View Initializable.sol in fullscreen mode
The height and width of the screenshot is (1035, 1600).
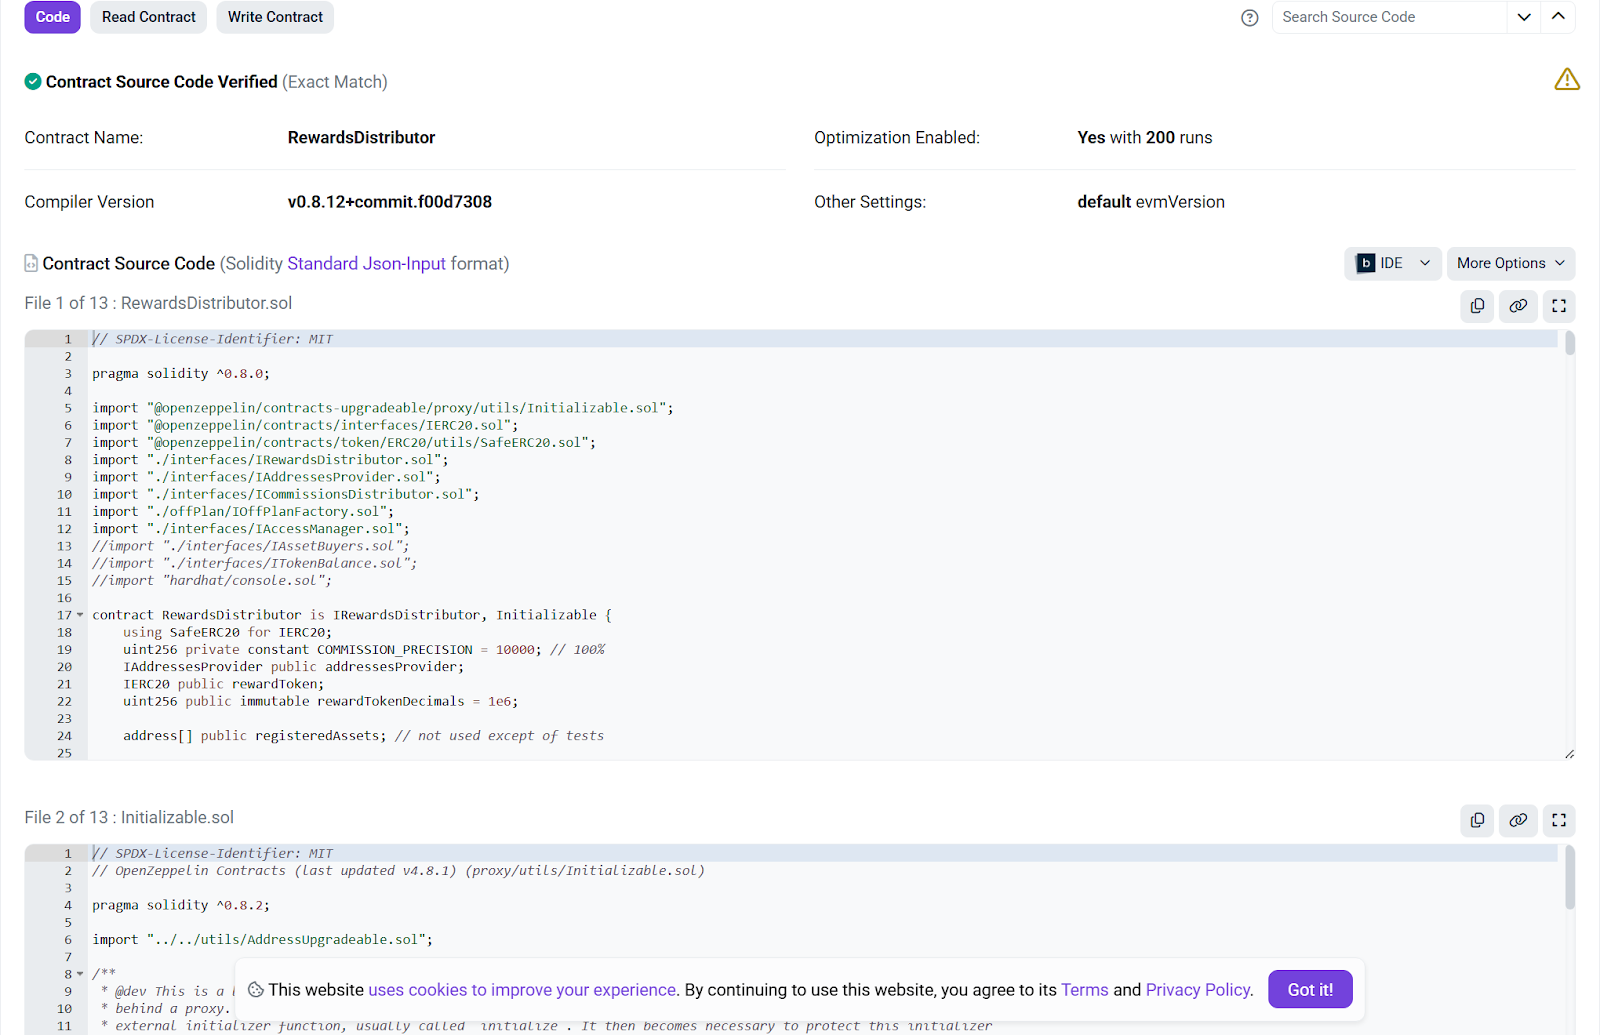coord(1558,820)
